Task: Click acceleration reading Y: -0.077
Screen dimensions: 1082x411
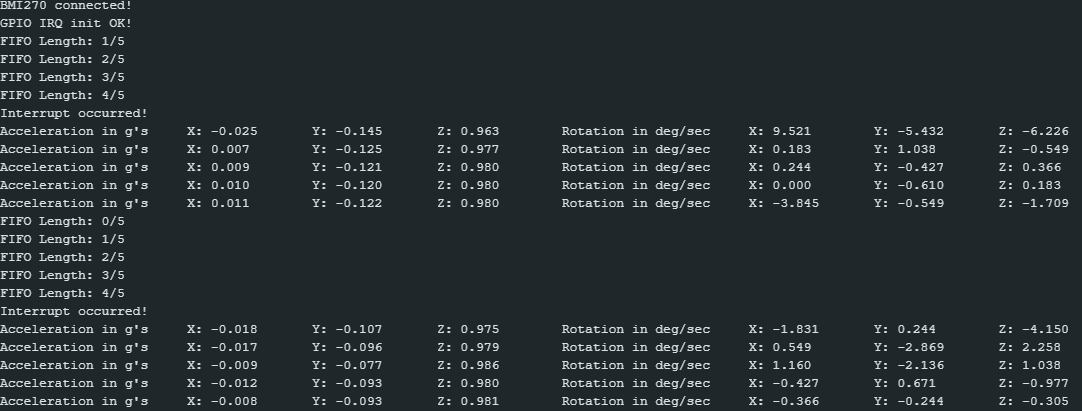Action: click(347, 365)
